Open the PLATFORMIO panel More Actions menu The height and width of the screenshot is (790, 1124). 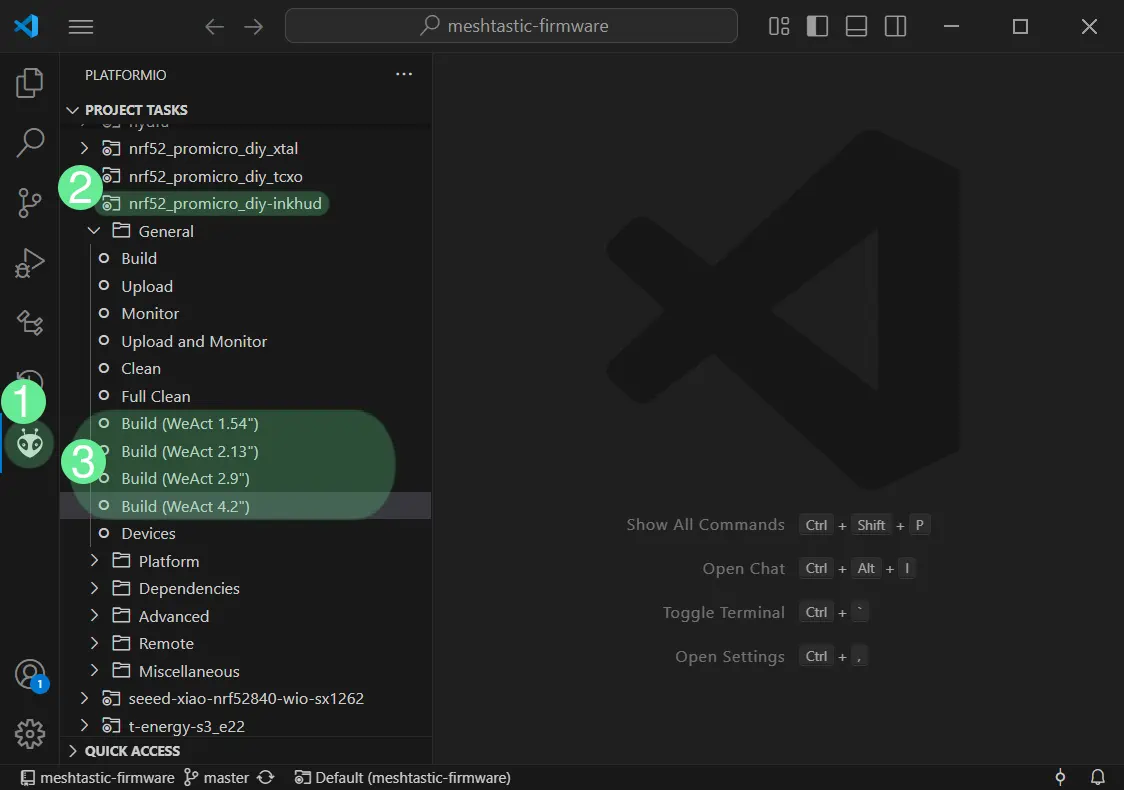404,73
